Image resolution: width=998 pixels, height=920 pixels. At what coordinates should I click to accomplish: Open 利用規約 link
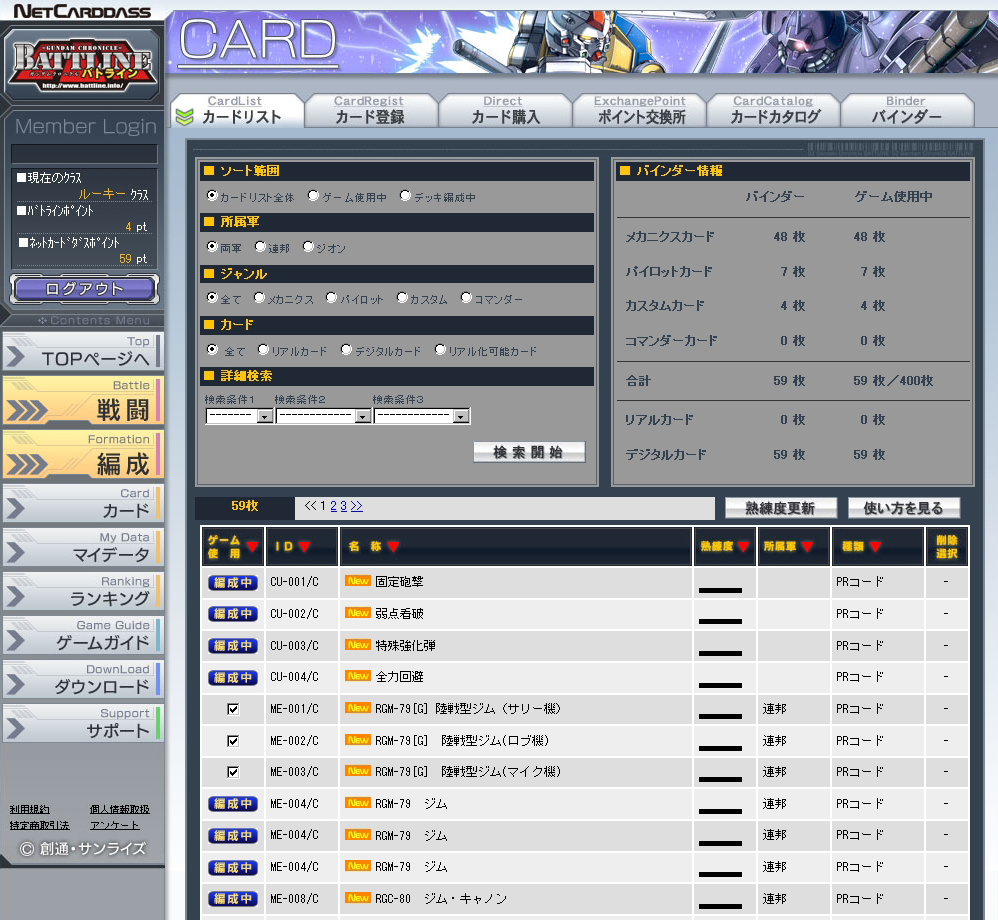[29, 809]
